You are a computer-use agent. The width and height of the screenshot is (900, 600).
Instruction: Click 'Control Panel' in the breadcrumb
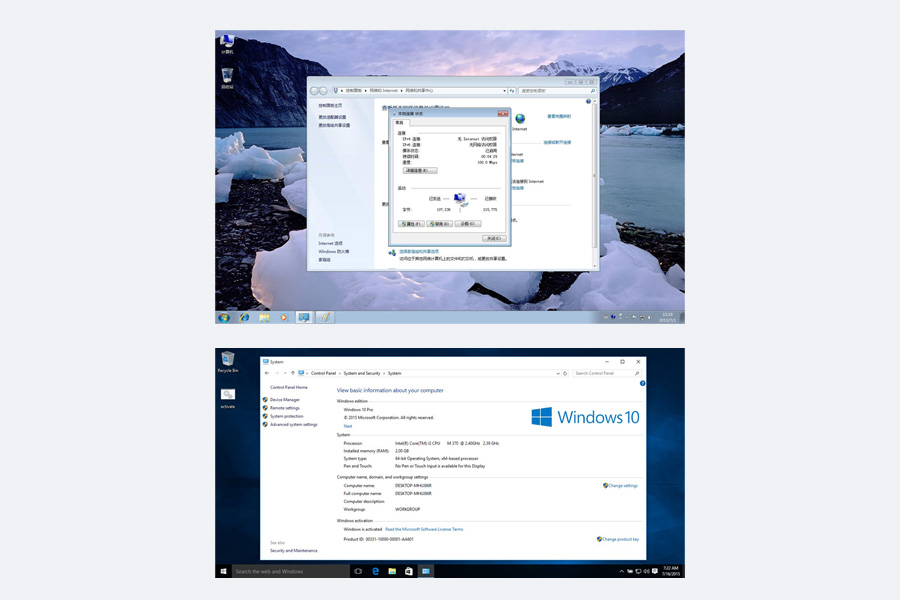coord(323,373)
